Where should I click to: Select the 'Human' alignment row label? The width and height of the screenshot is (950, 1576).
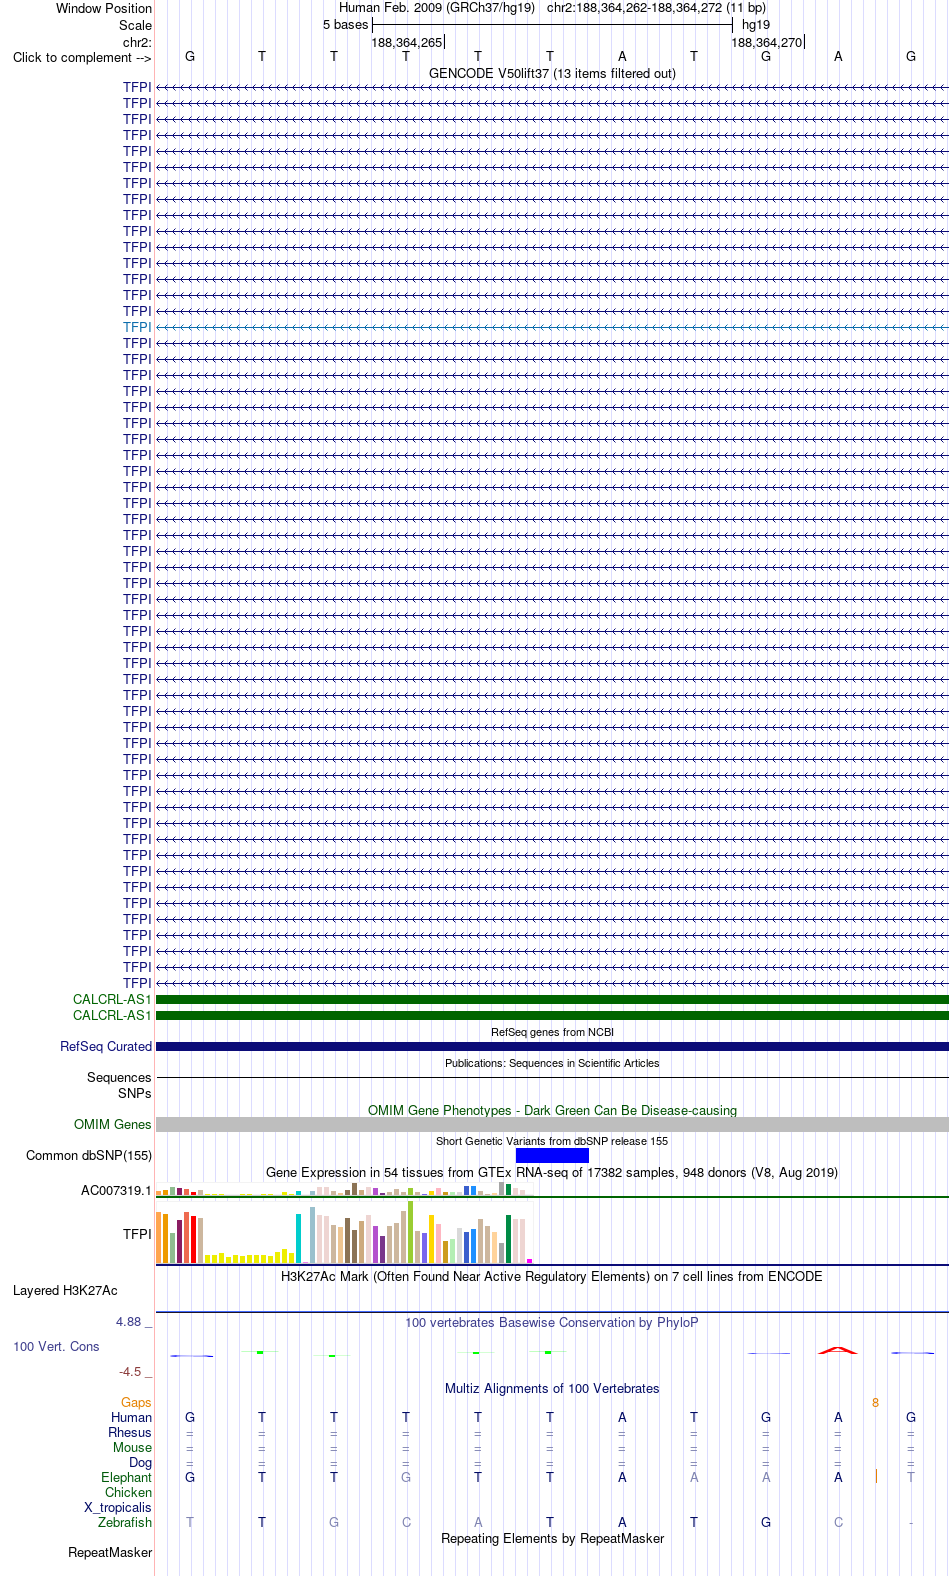(132, 1417)
